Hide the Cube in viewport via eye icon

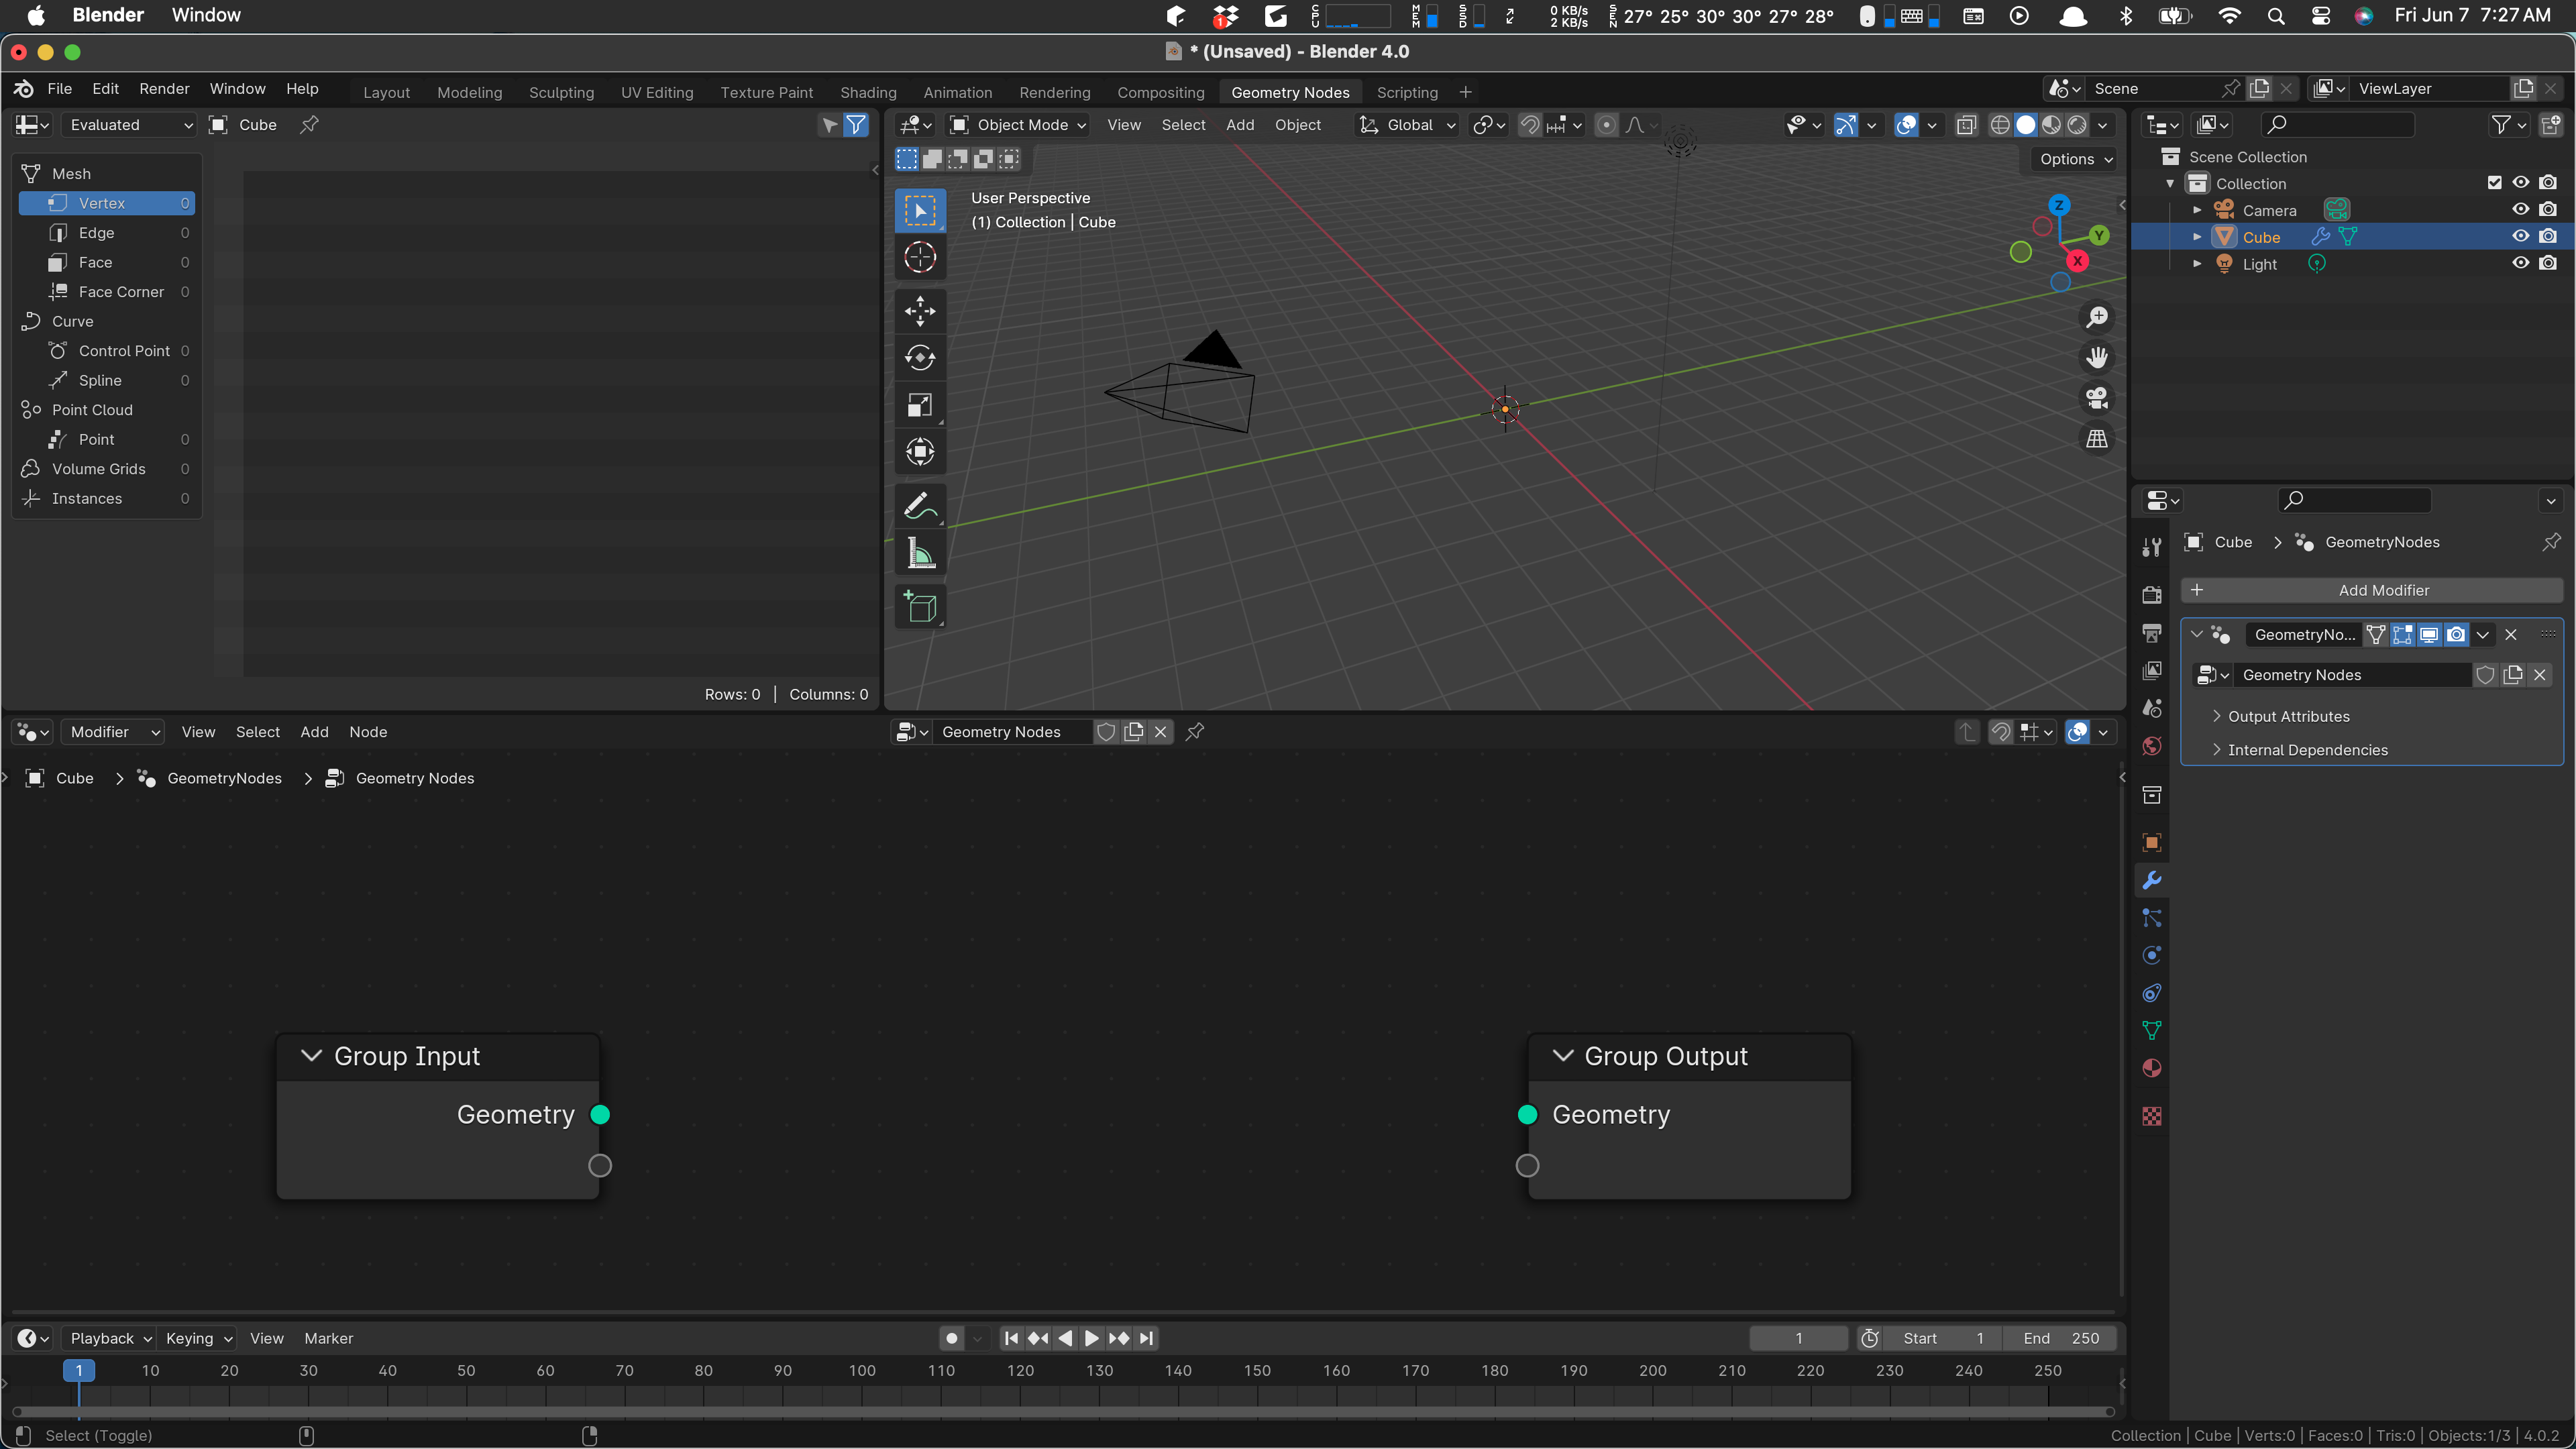[x=2521, y=237]
